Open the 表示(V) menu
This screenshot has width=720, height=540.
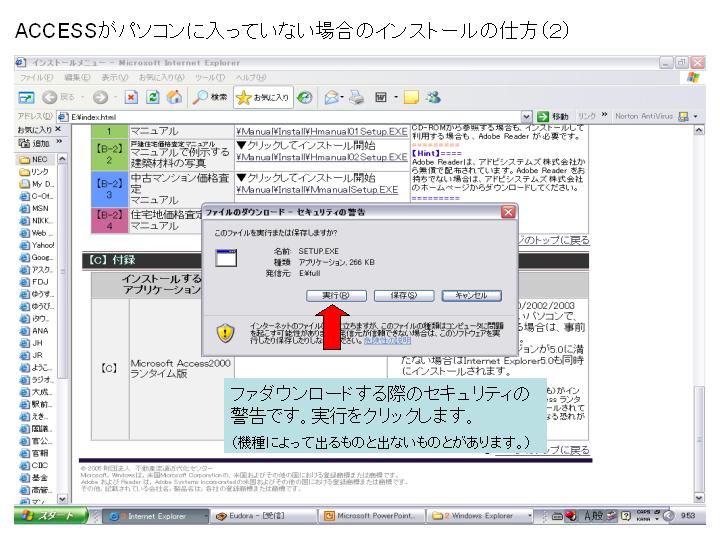114,78
